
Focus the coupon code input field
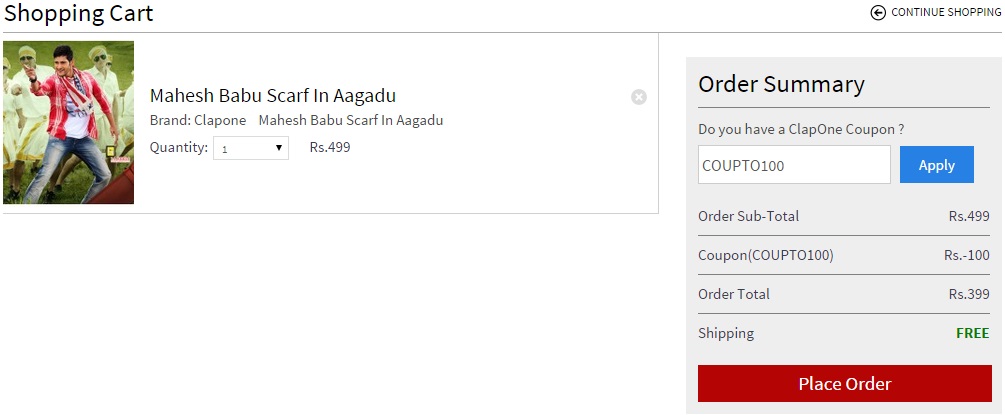click(x=793, y=165)
